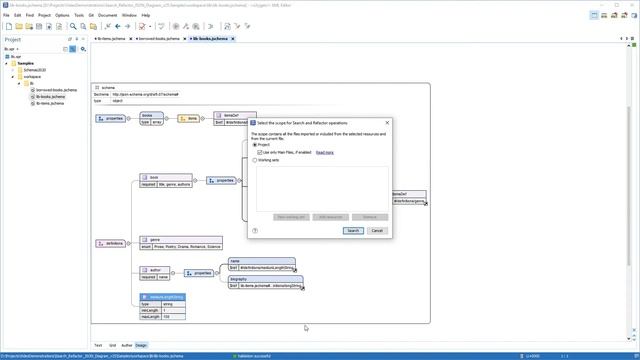Click the project settings gear icon
Image resolution: width=640 pixels, height=360 pixels.
pos(83,49)
